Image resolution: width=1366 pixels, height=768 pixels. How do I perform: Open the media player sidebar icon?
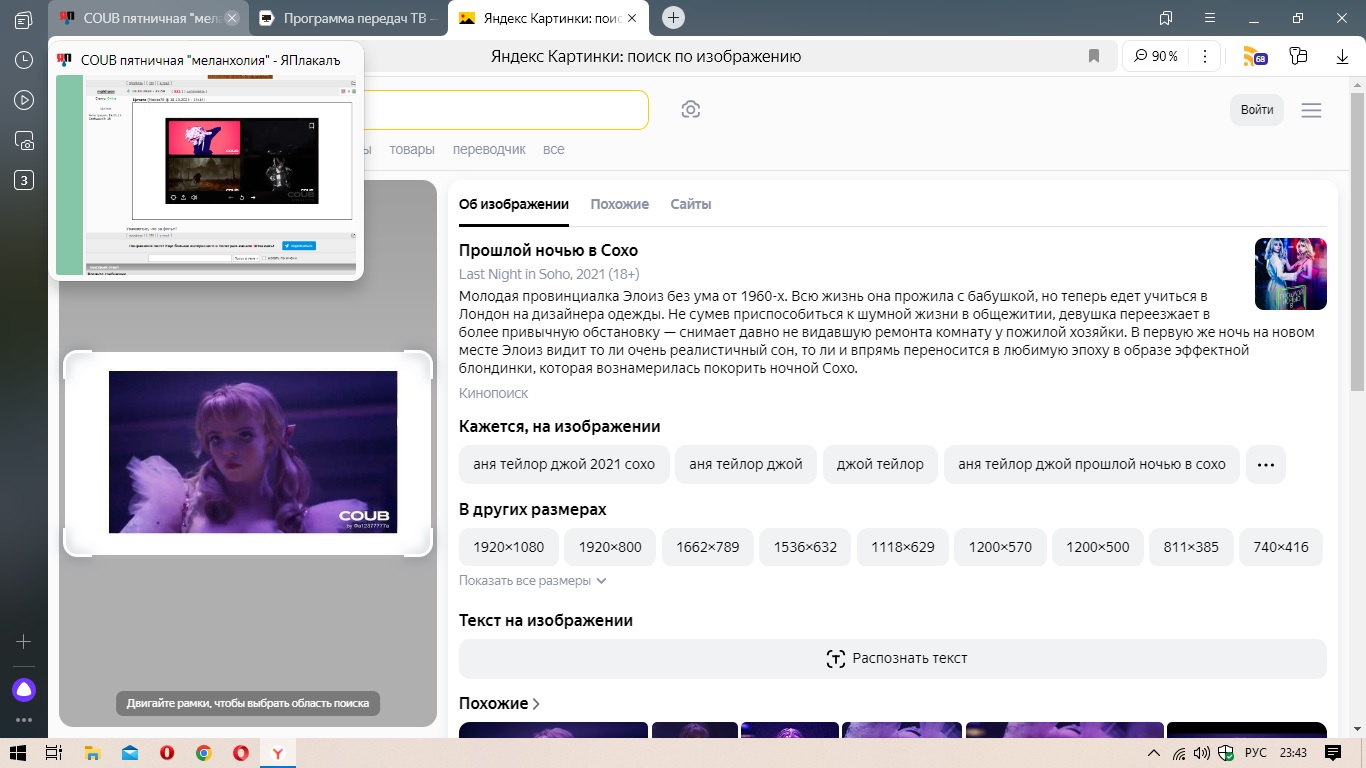(x=24, y=100)
